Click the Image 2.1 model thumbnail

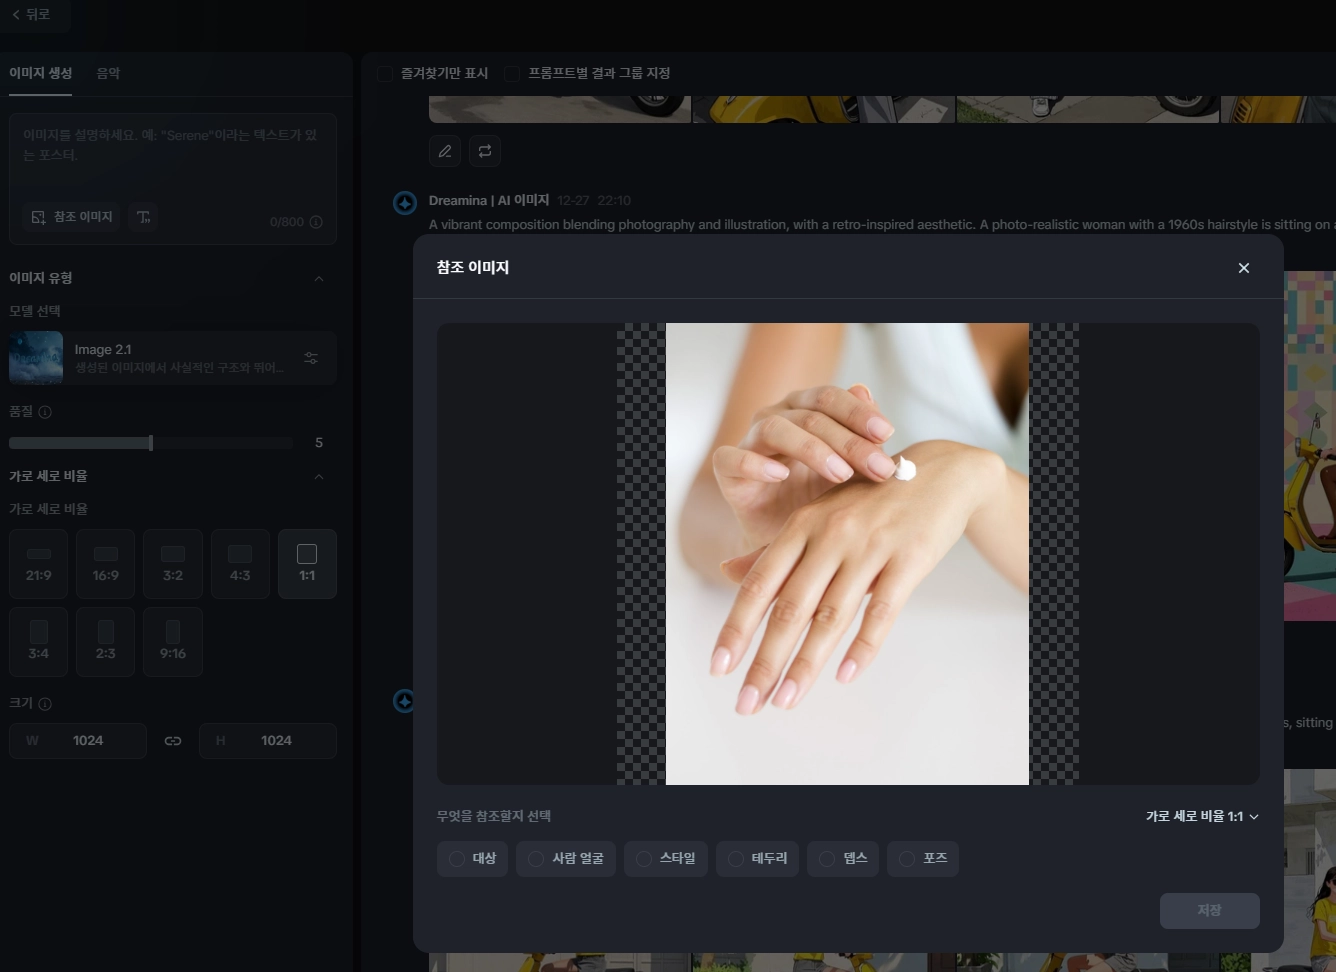point(36,357)
